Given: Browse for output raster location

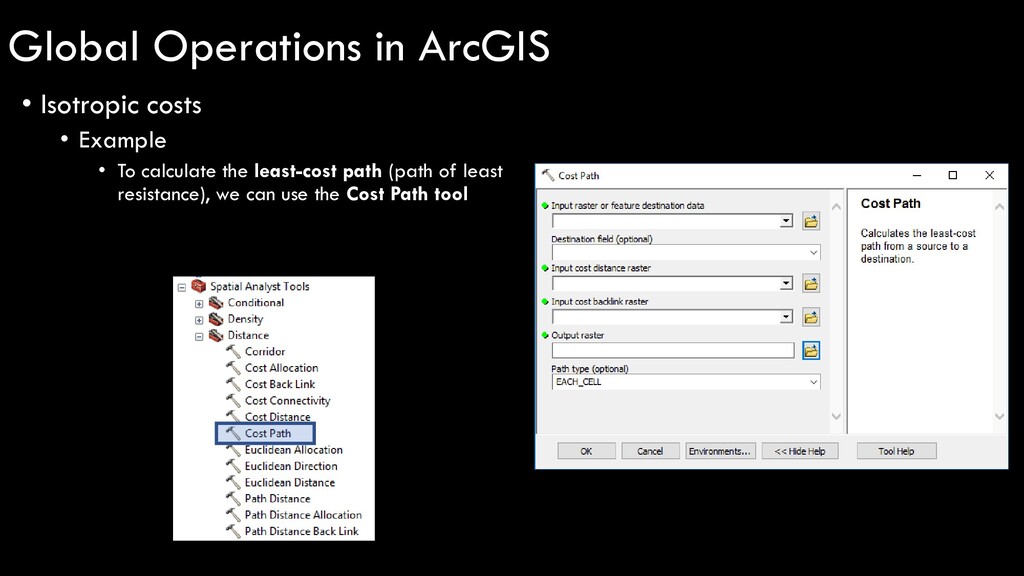Looking at the screenshot, I should [810, 351].
